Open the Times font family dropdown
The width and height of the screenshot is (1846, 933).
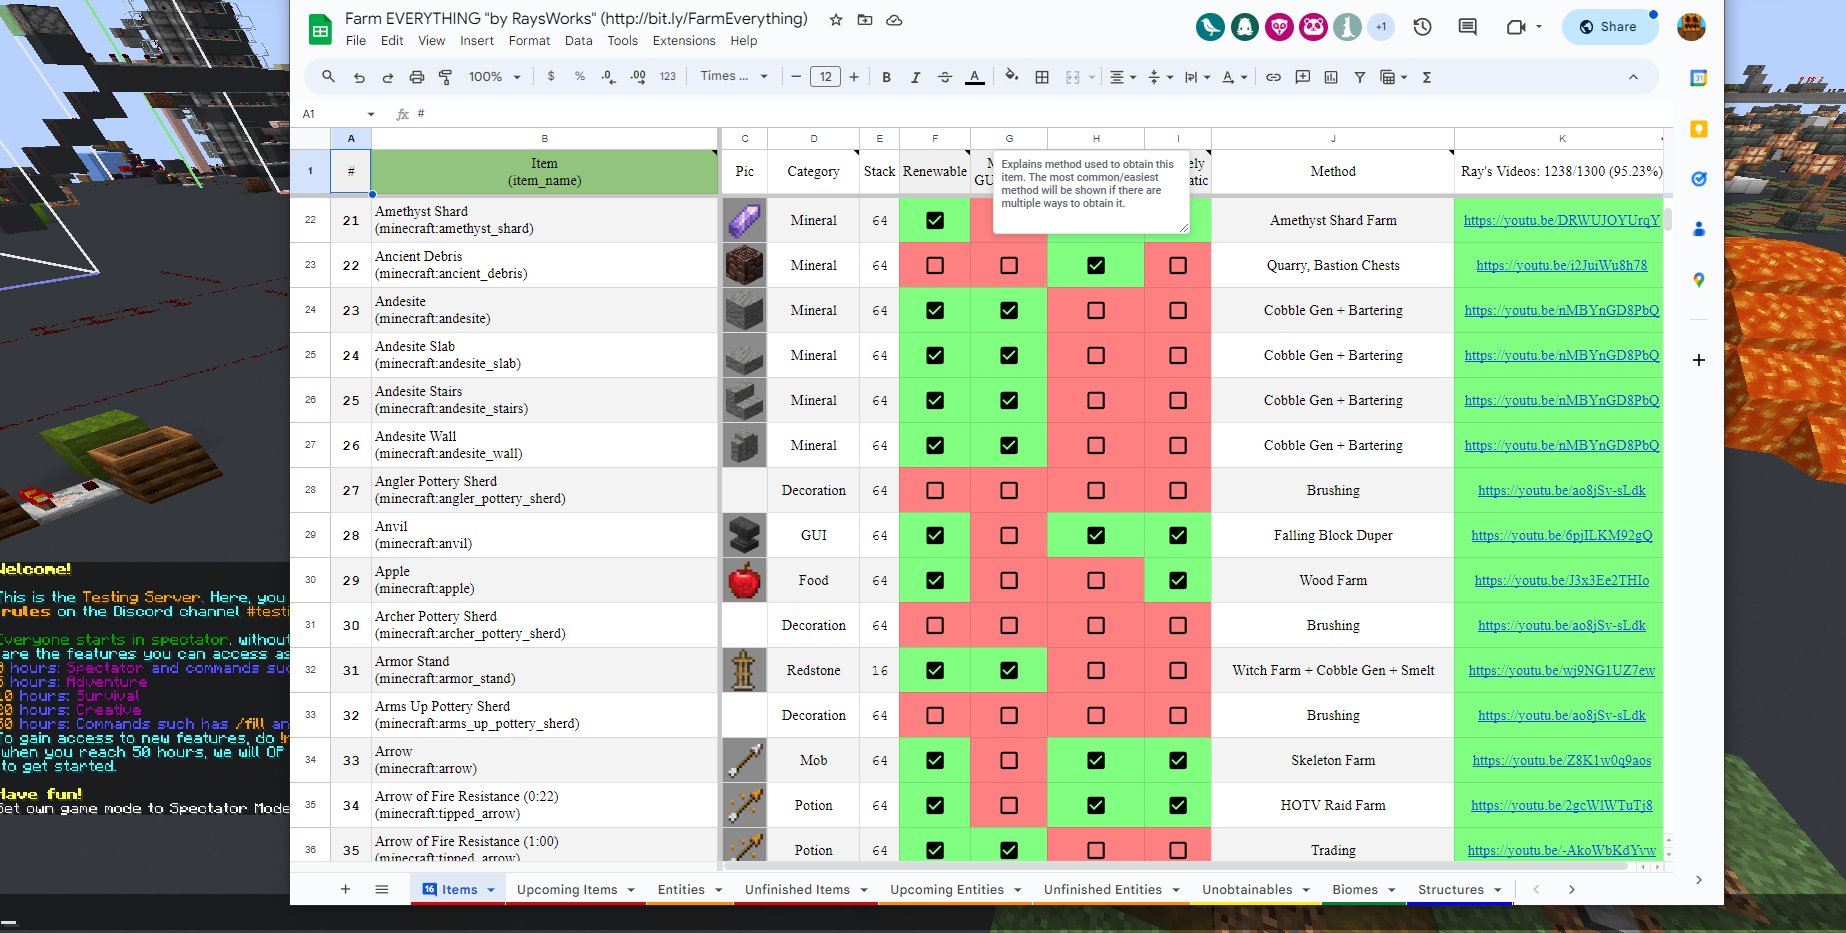734,76
